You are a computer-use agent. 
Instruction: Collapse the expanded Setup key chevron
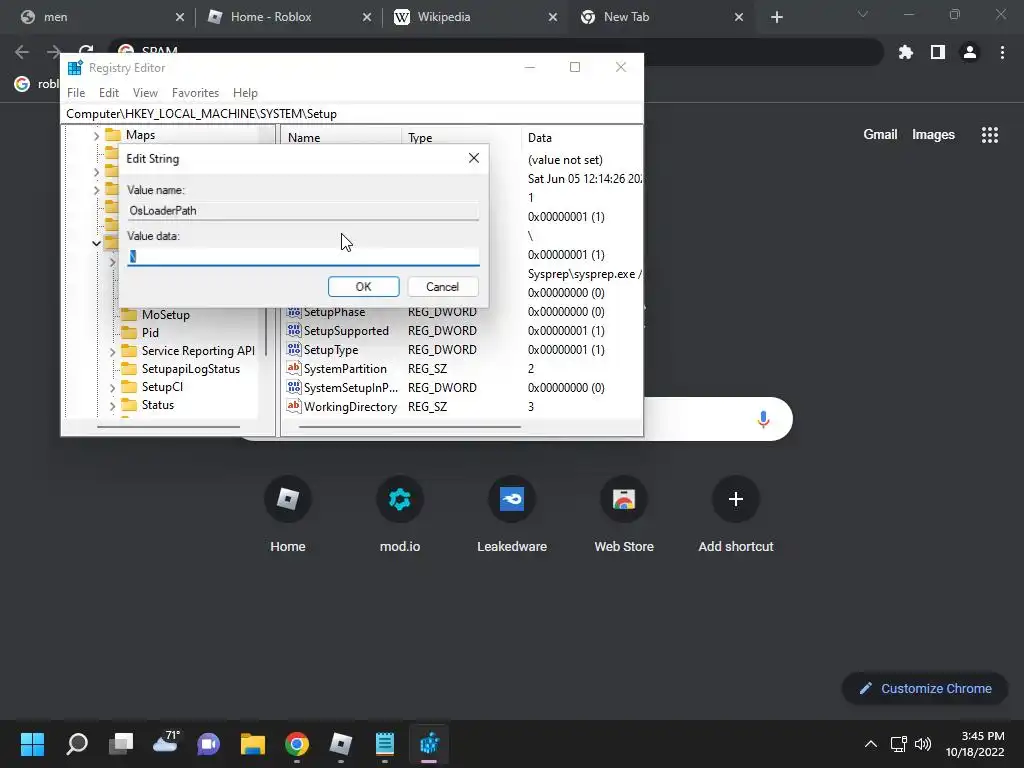pos(97,243)
